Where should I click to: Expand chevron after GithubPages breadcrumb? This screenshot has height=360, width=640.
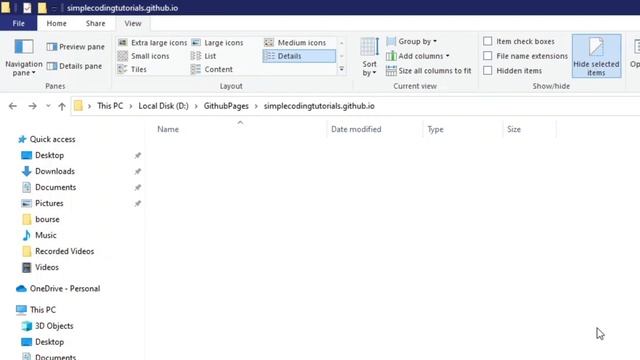(x=256, y=106)
